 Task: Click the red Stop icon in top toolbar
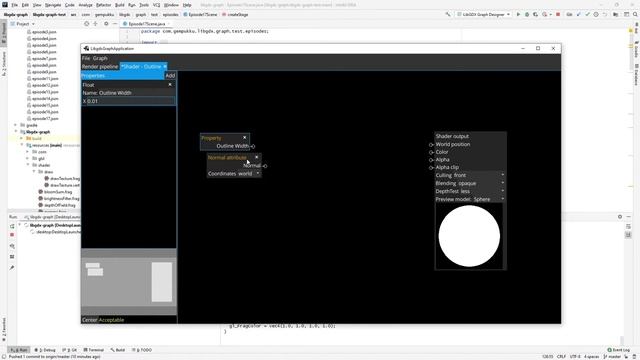pos(558,14)
